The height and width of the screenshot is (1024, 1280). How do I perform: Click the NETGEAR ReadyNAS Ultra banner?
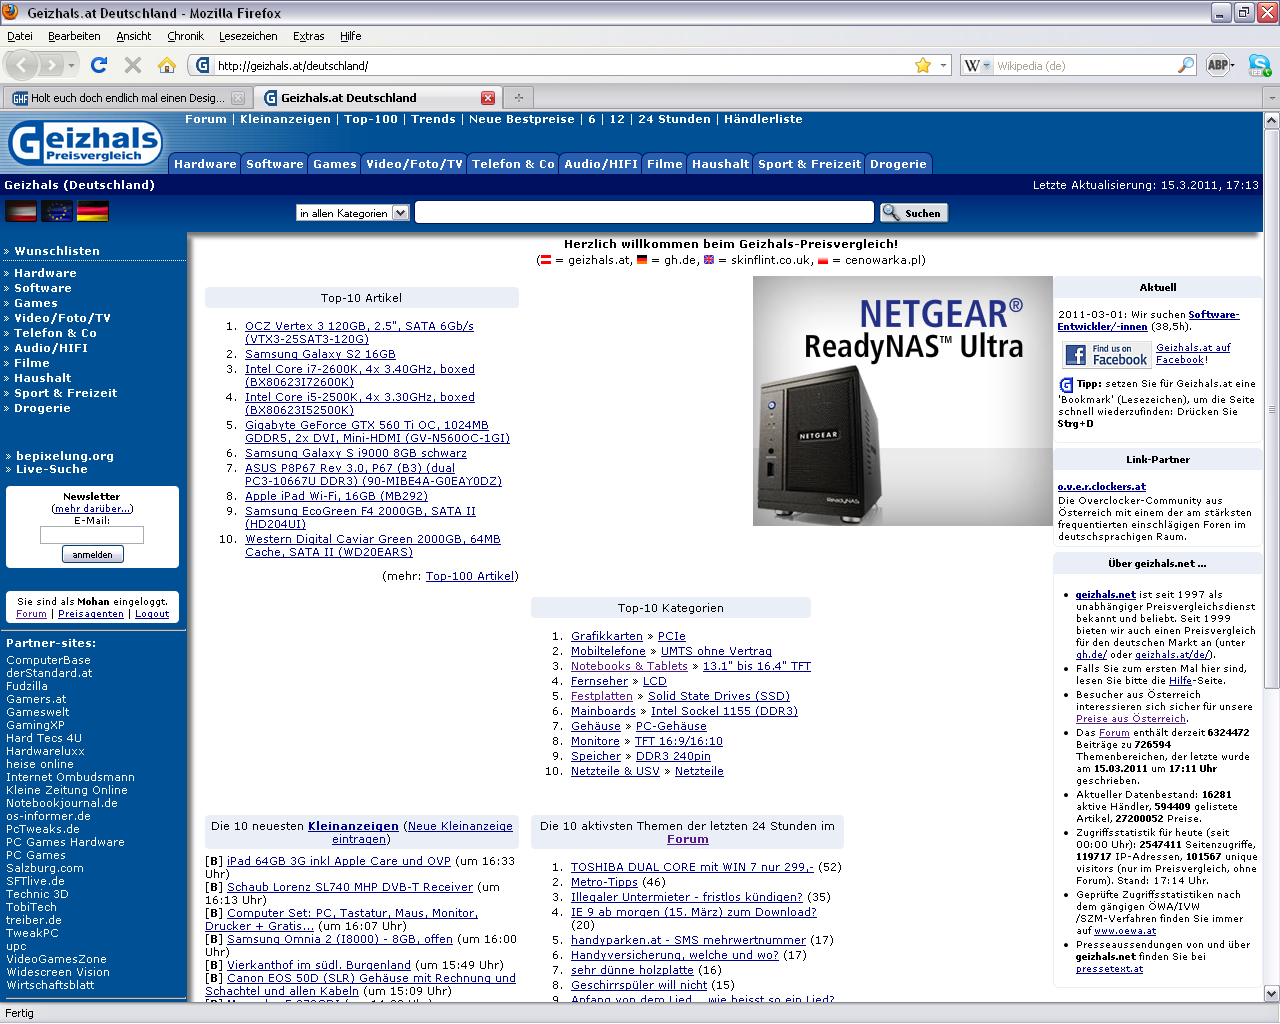click(902, 401)
